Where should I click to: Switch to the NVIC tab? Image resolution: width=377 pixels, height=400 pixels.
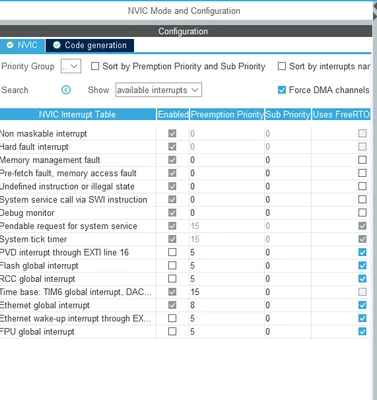pyautogui.click(x=22, y=45)
